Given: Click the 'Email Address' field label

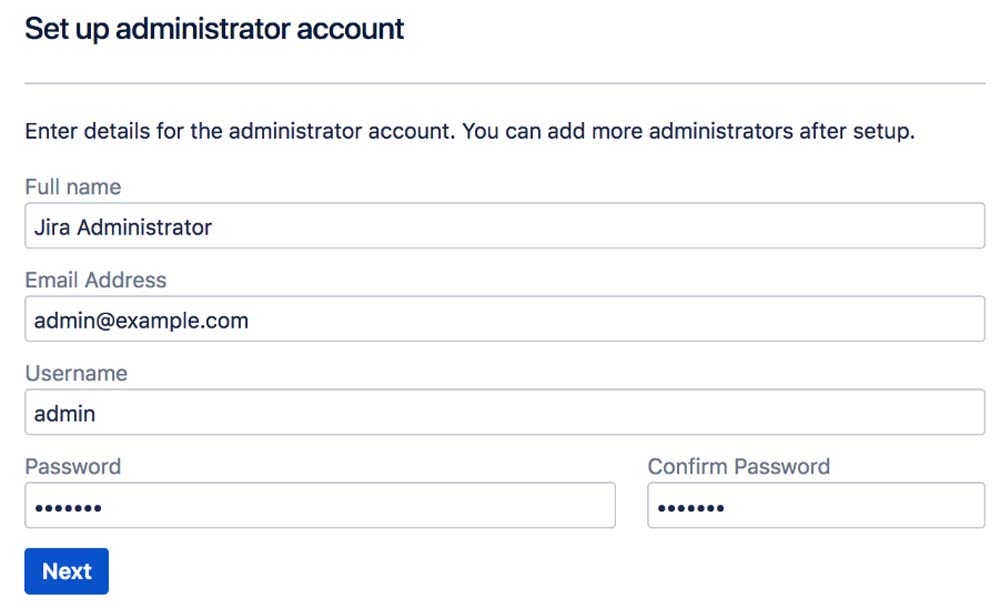Looking at the screenshot, I should click(95, 280).
